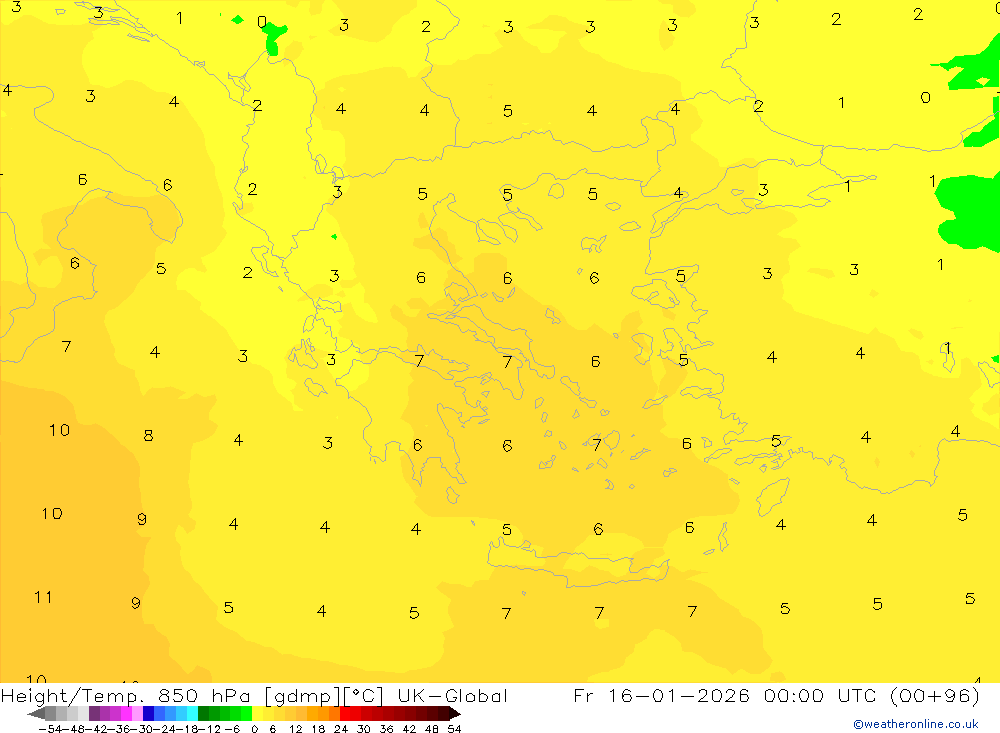Select the bright red legend swatch above 24
Screen dimensions: 1000x733
pos(345,713)
